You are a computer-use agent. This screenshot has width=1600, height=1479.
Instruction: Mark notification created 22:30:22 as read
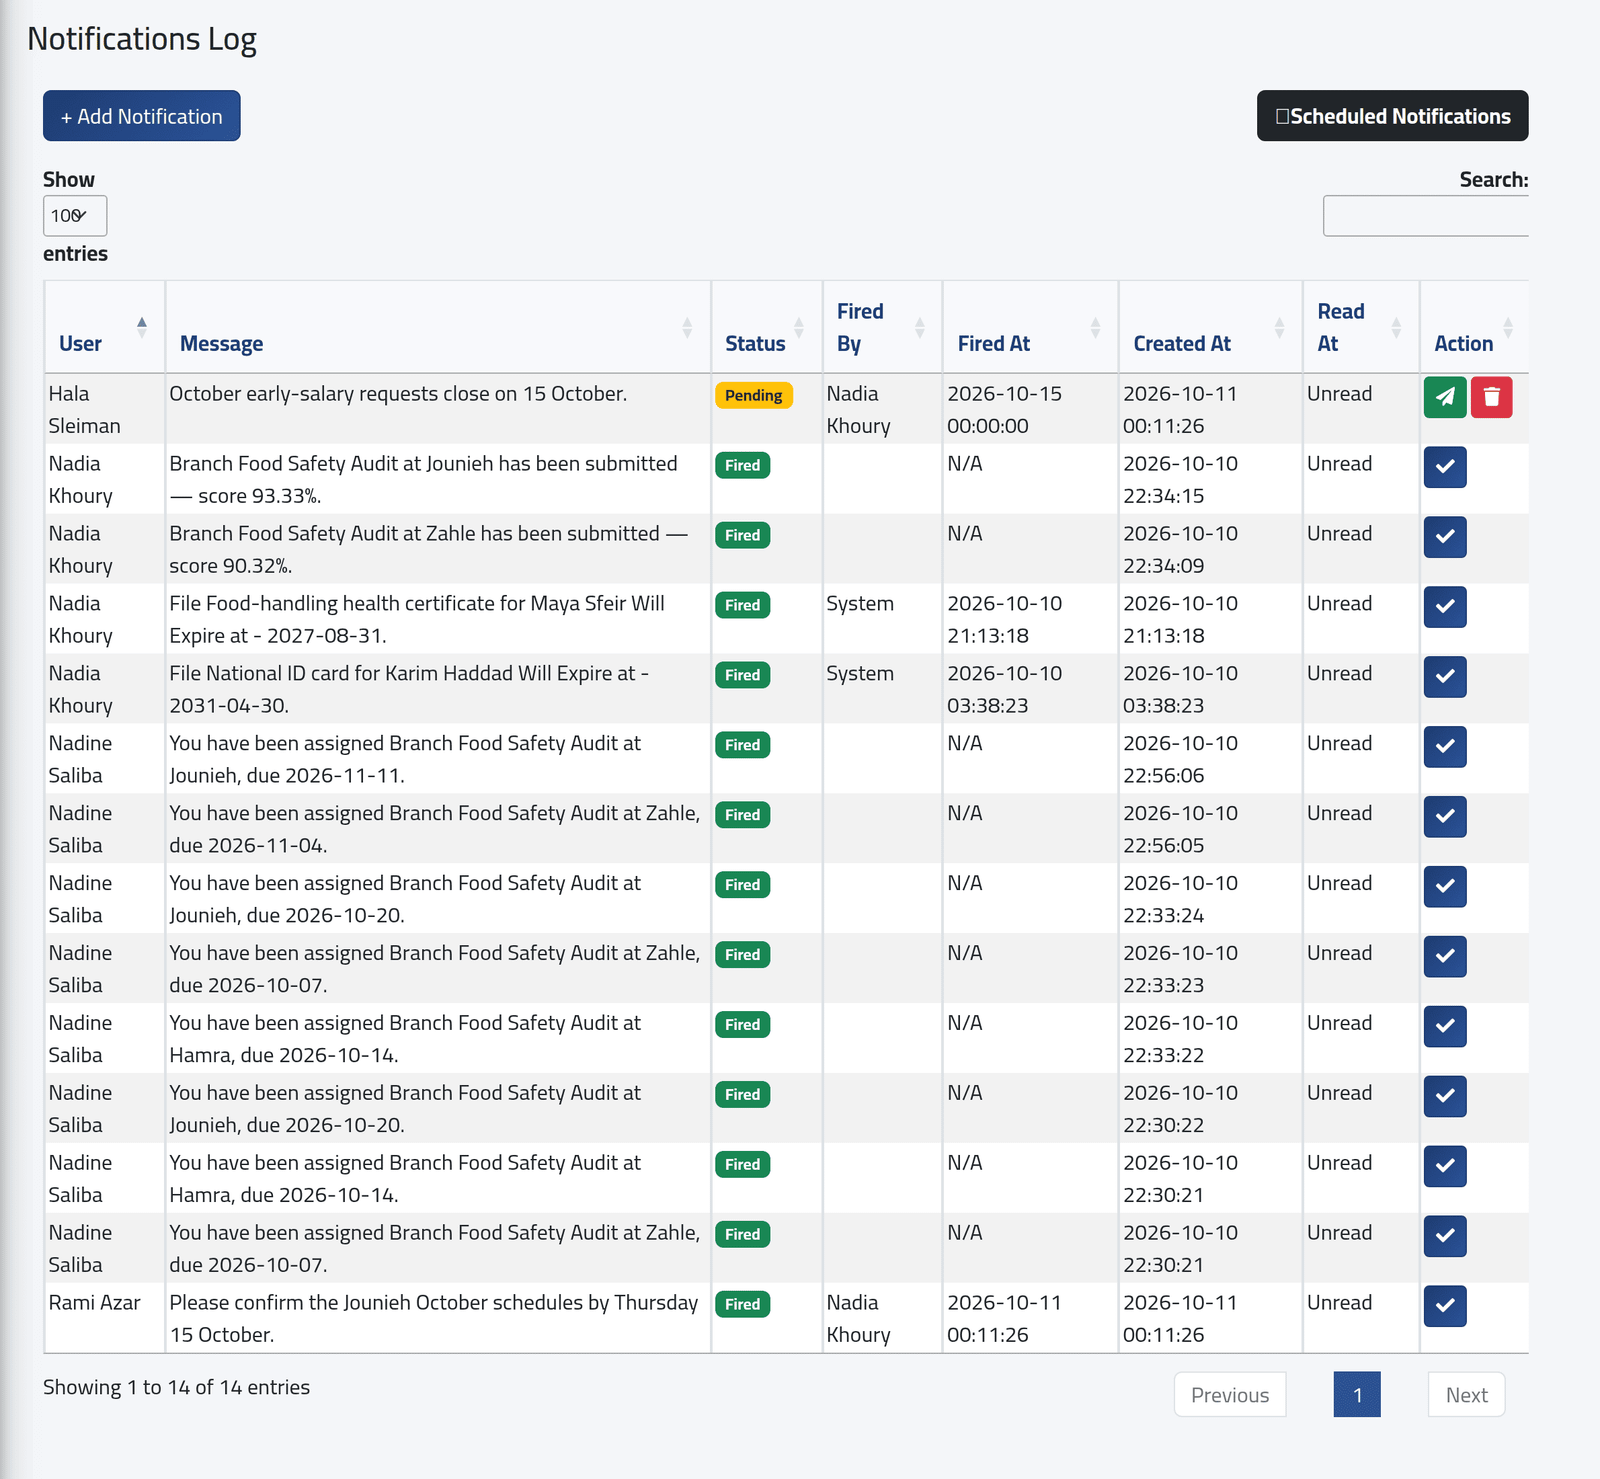point(1445,1097)
